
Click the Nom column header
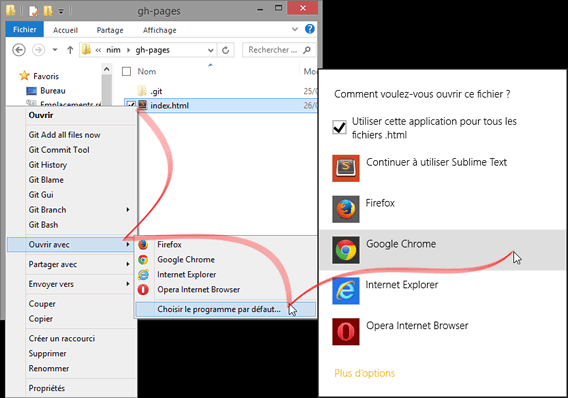click(147, 71)
